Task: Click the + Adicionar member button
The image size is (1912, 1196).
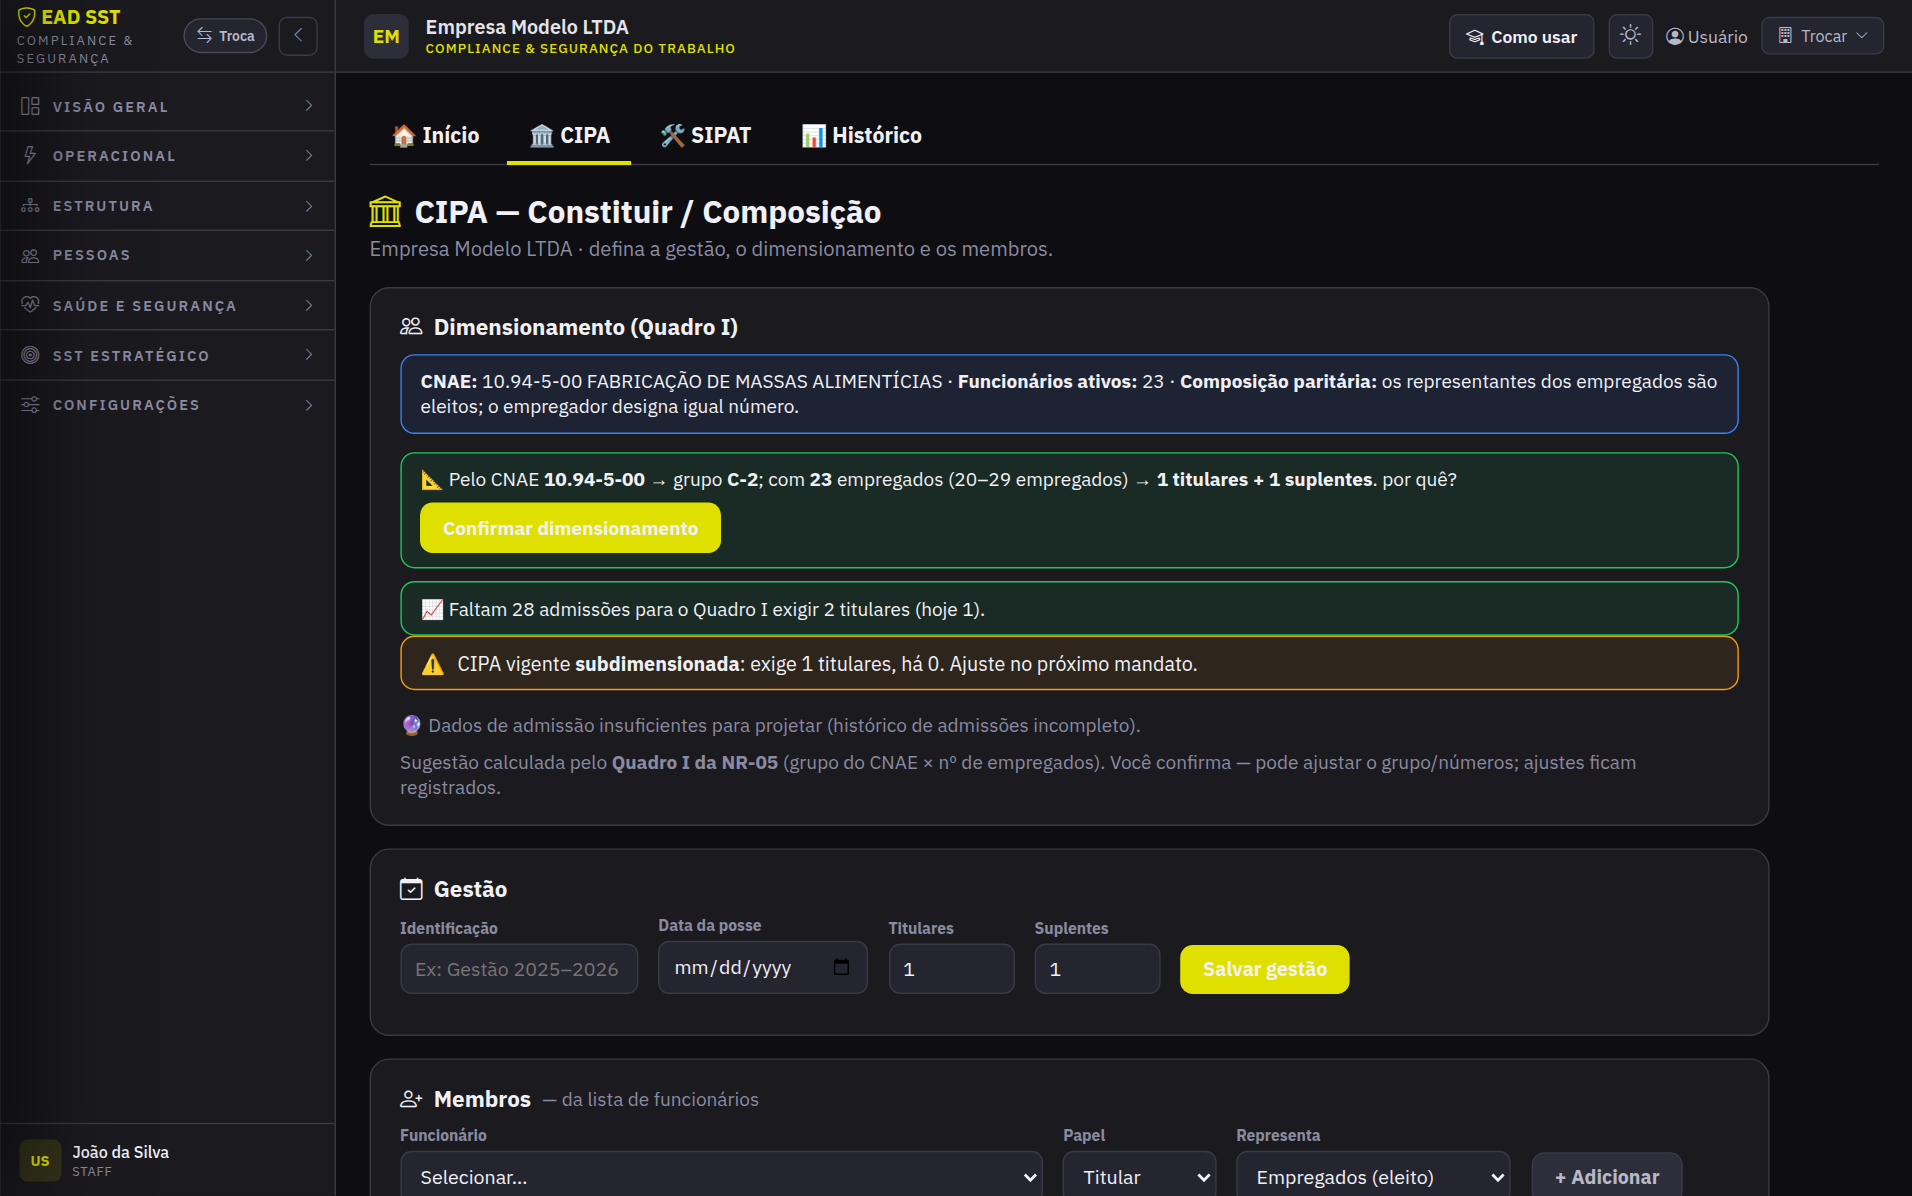Action: coord(1606,1174)
